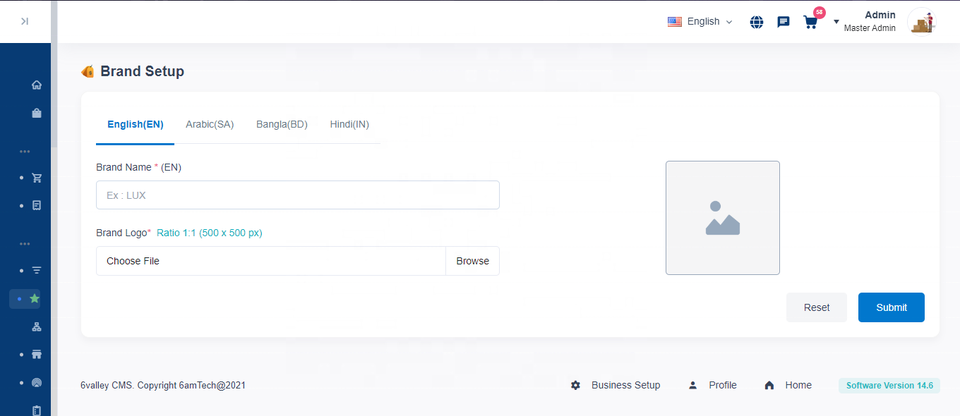Open the category filter-lines icon in sidebar
Viewport: 960px width, 416px height.
click(x=37, y=270)
